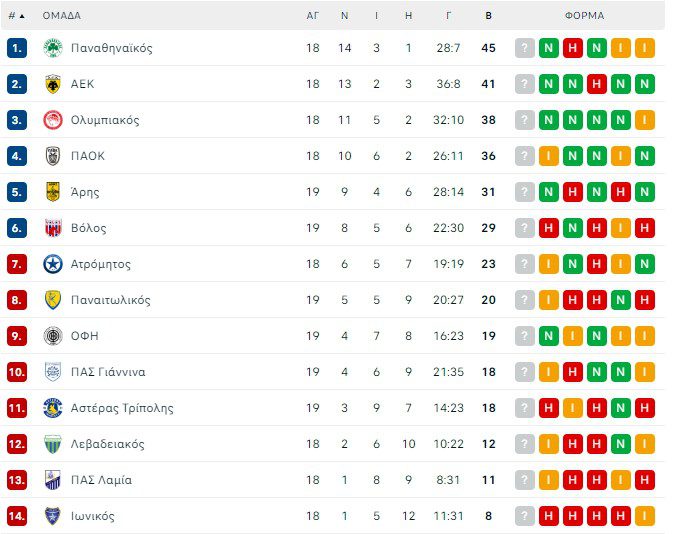Click the ΦΟΡΜΑ column header
This screenshot has width=677, height=534.
coord(584,16)
